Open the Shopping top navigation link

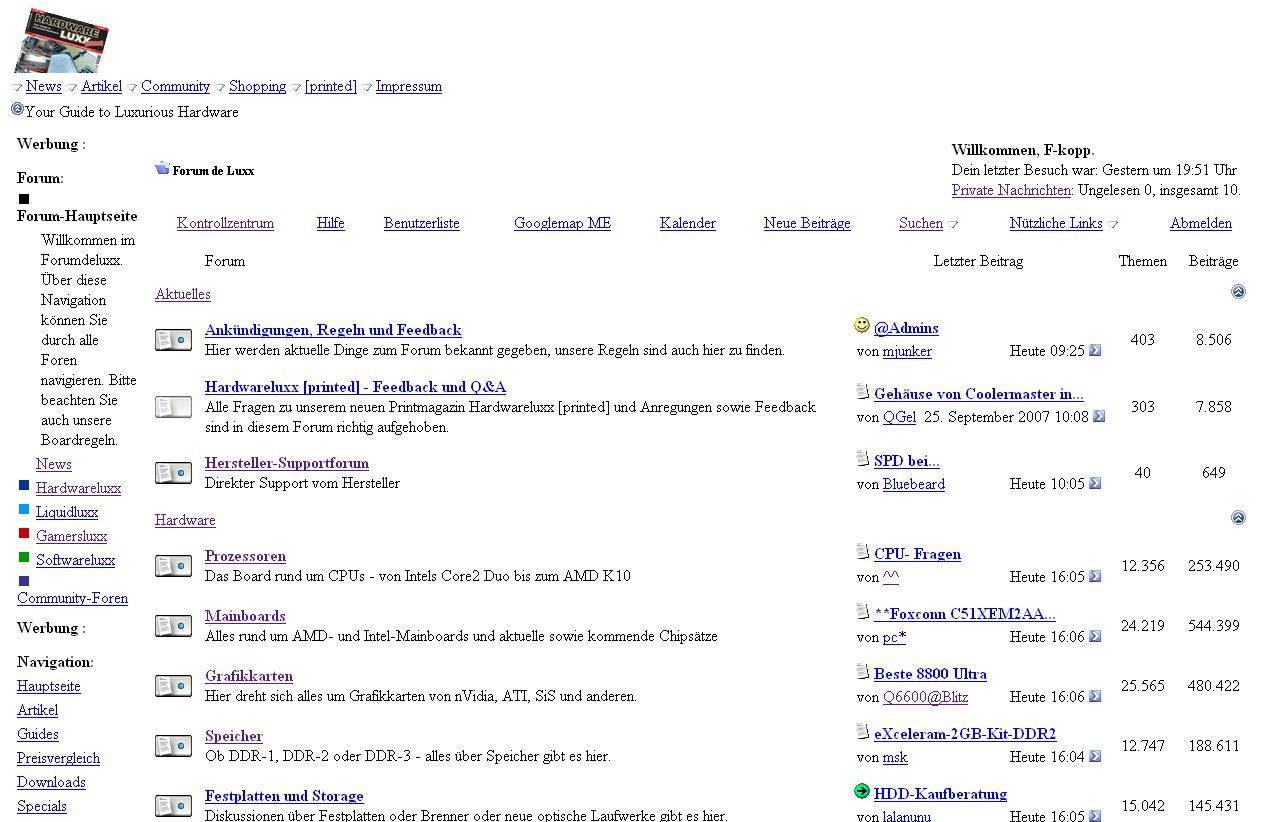pyautogui.click(x=257, y=86)
